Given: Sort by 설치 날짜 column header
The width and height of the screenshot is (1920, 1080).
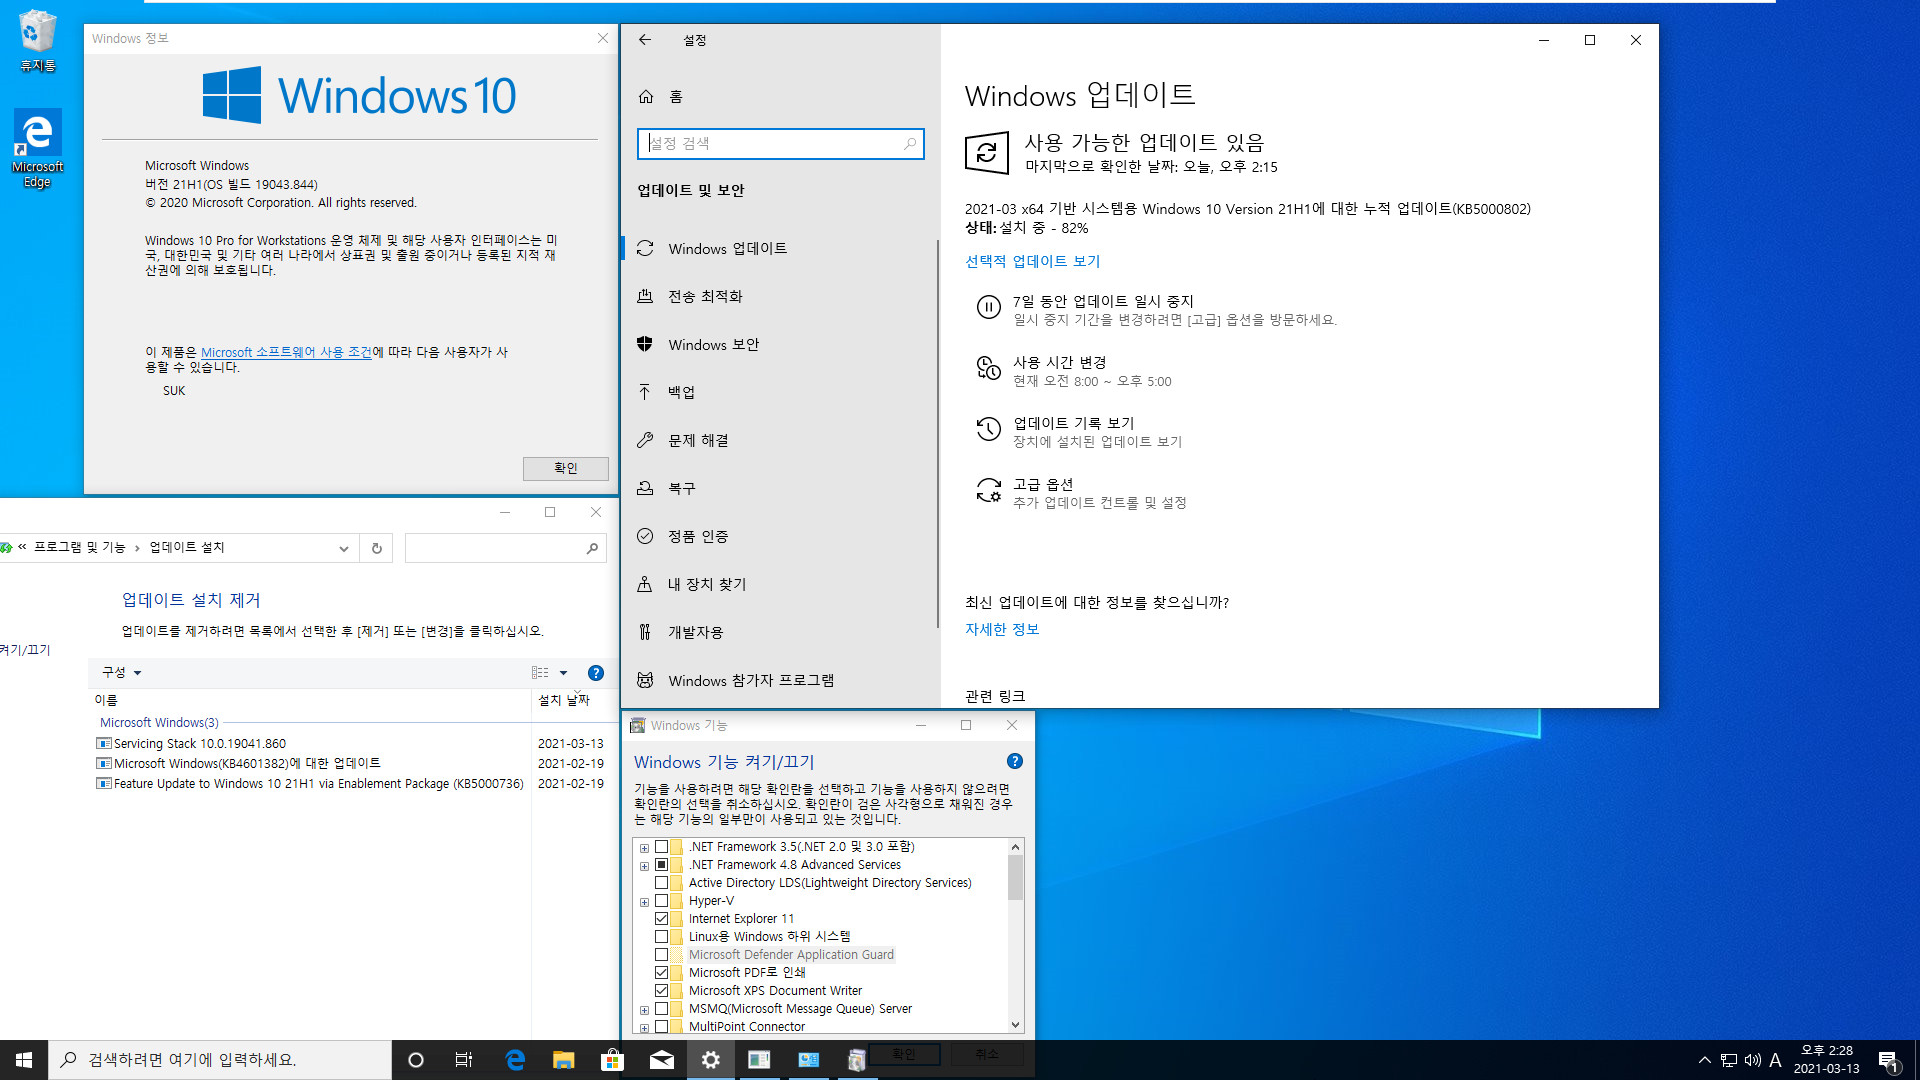Looking at the screenshot, I should [x=564, y=700].
